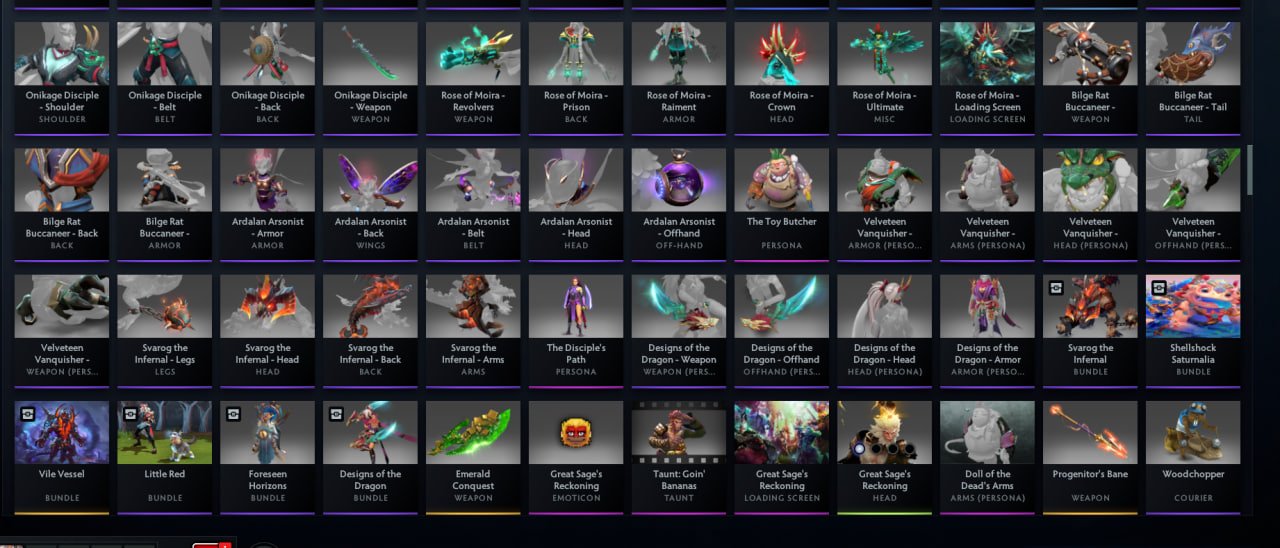Open the Taunt: Goin' Bananas item
Viewport: 1280px width, 548px height.
tap(679, 456)
